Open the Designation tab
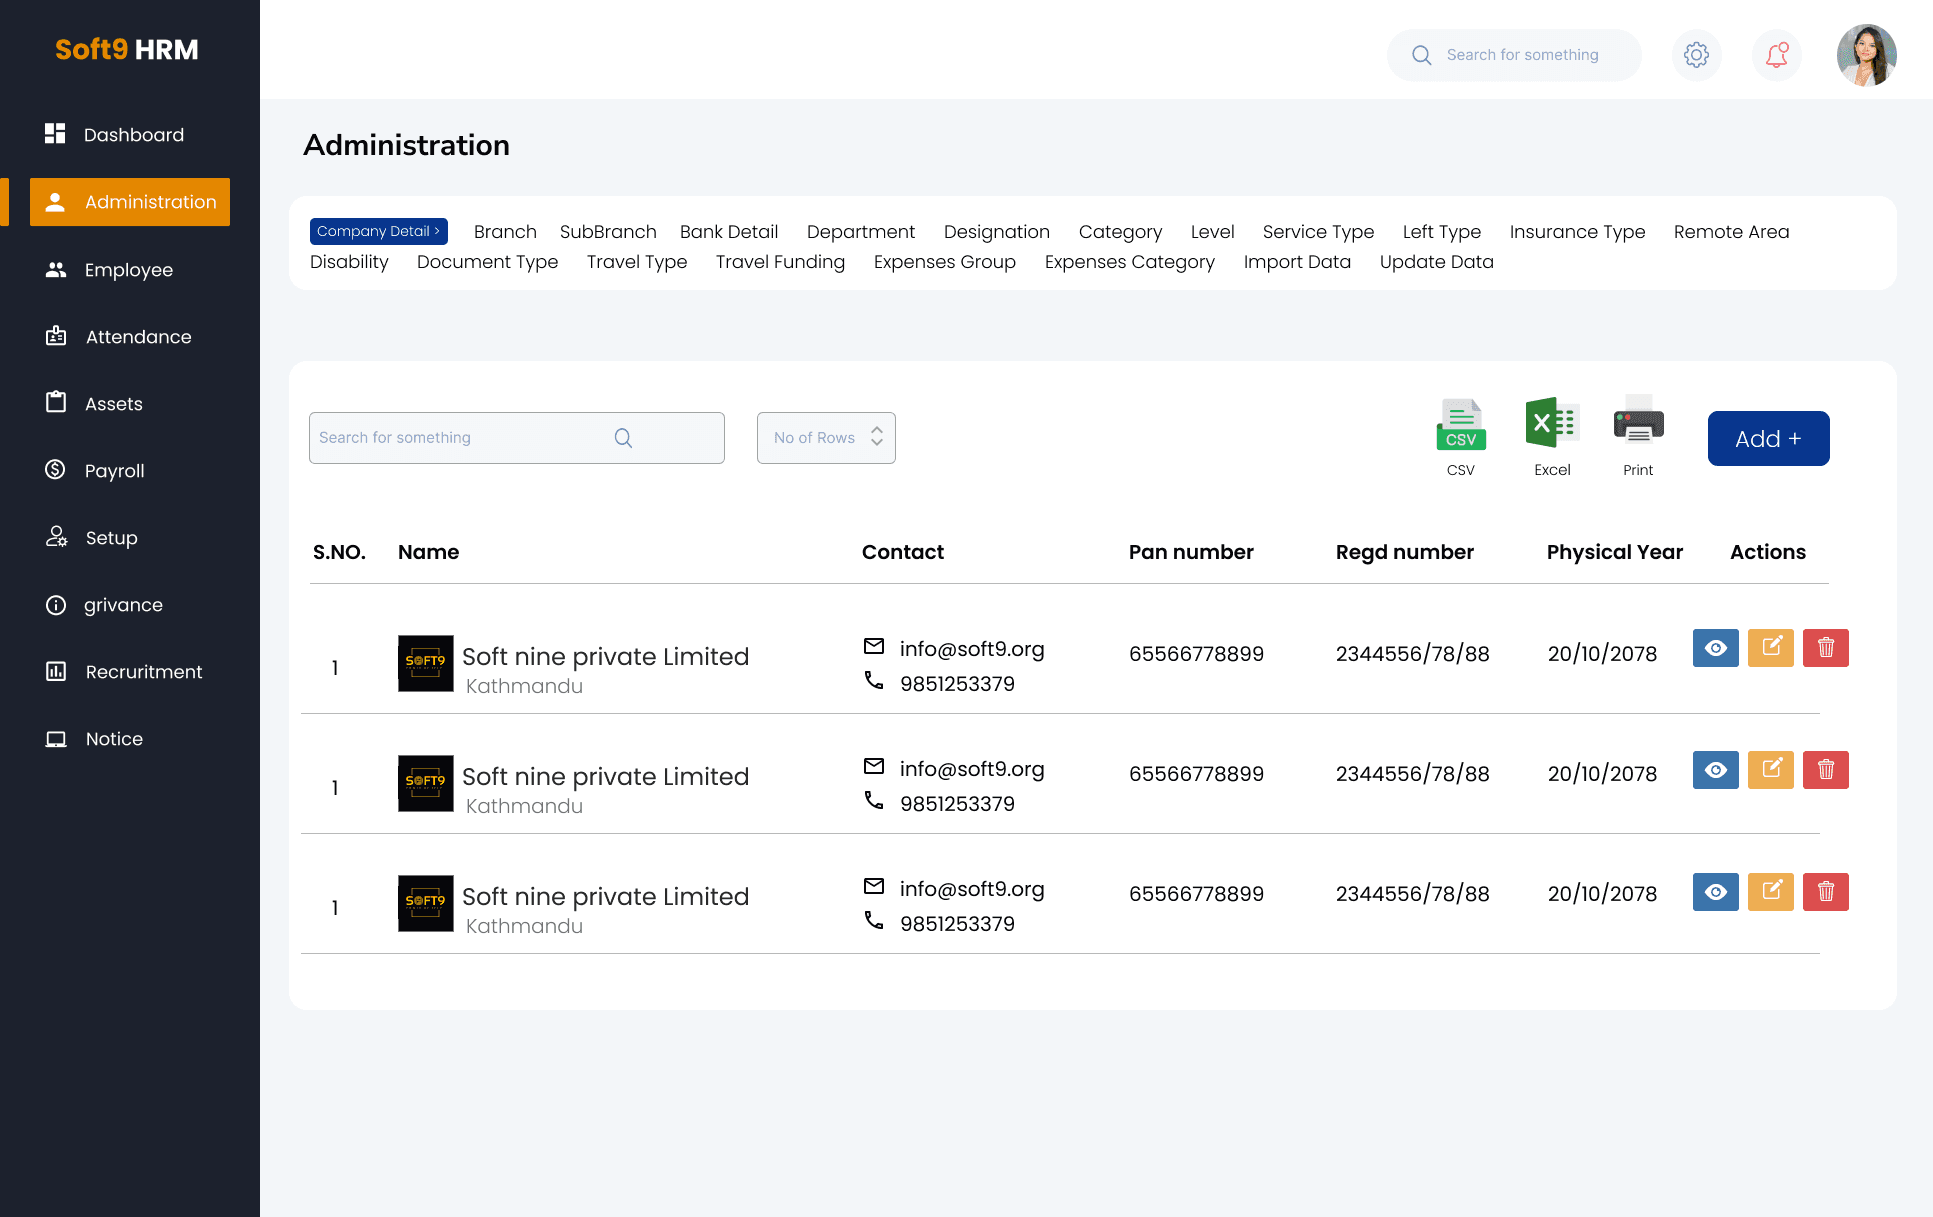 tap(997, 232)
